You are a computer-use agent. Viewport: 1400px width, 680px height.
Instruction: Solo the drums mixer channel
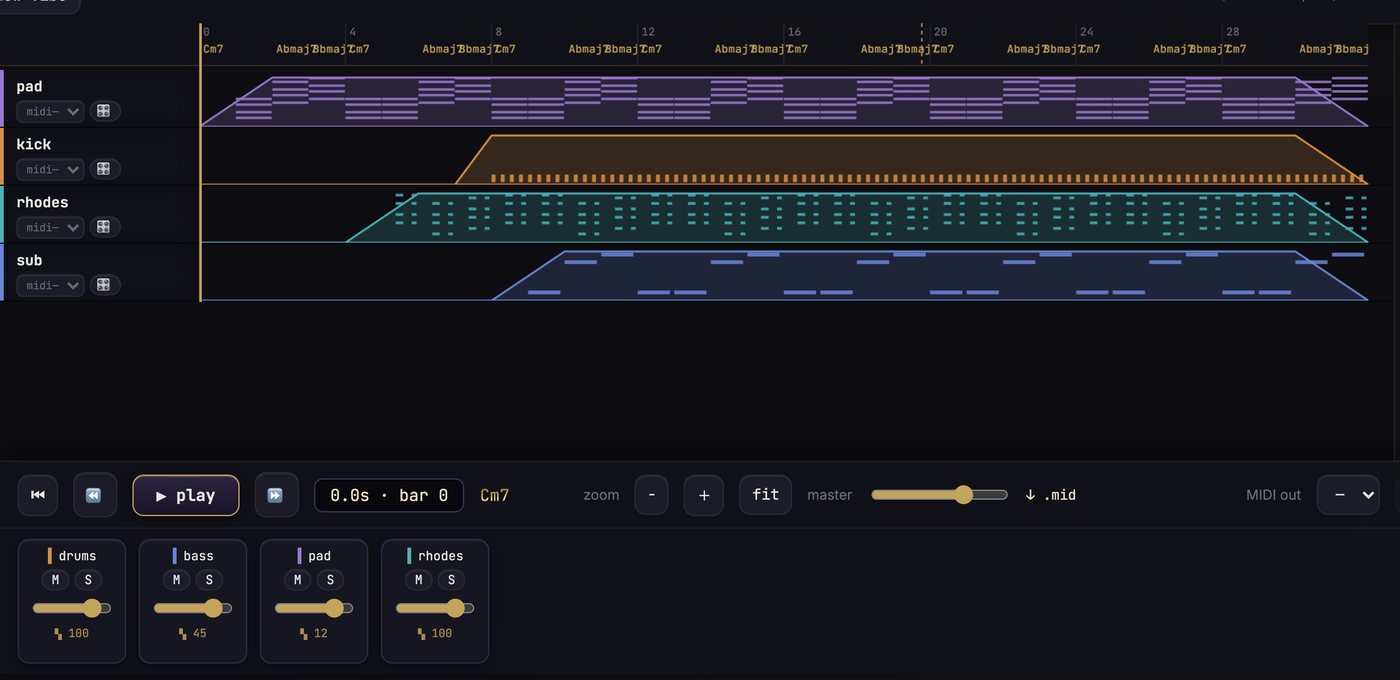88,580
